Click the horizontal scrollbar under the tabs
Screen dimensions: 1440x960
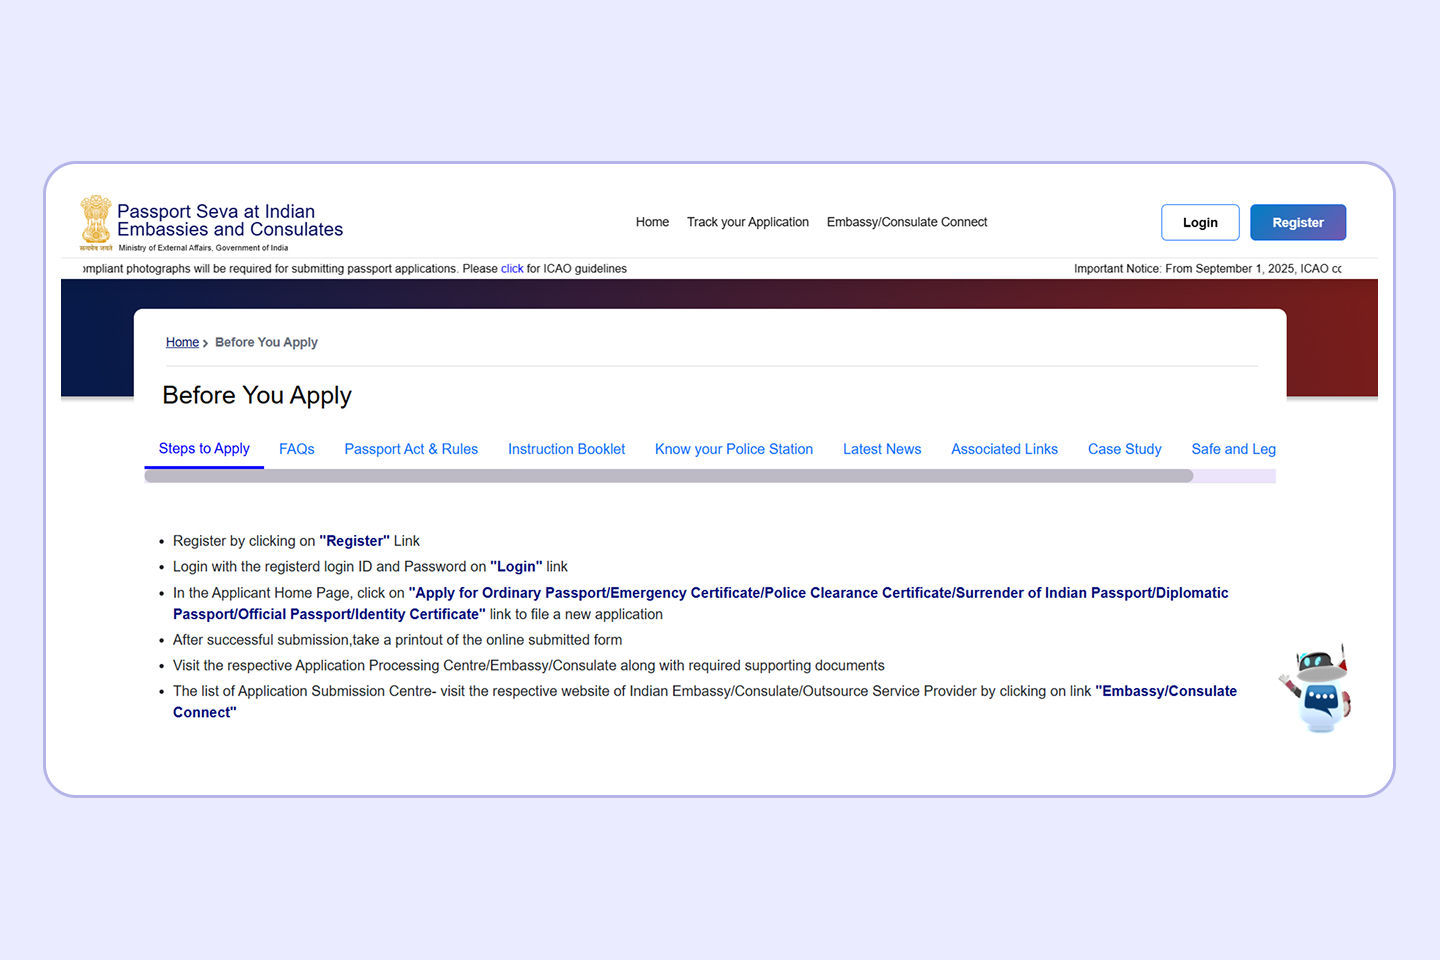(x=669, y=476)
